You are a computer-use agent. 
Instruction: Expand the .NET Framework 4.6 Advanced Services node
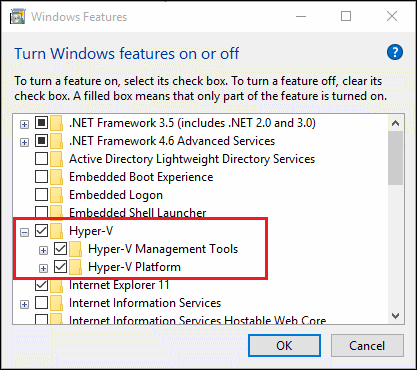tap(24, 143)
